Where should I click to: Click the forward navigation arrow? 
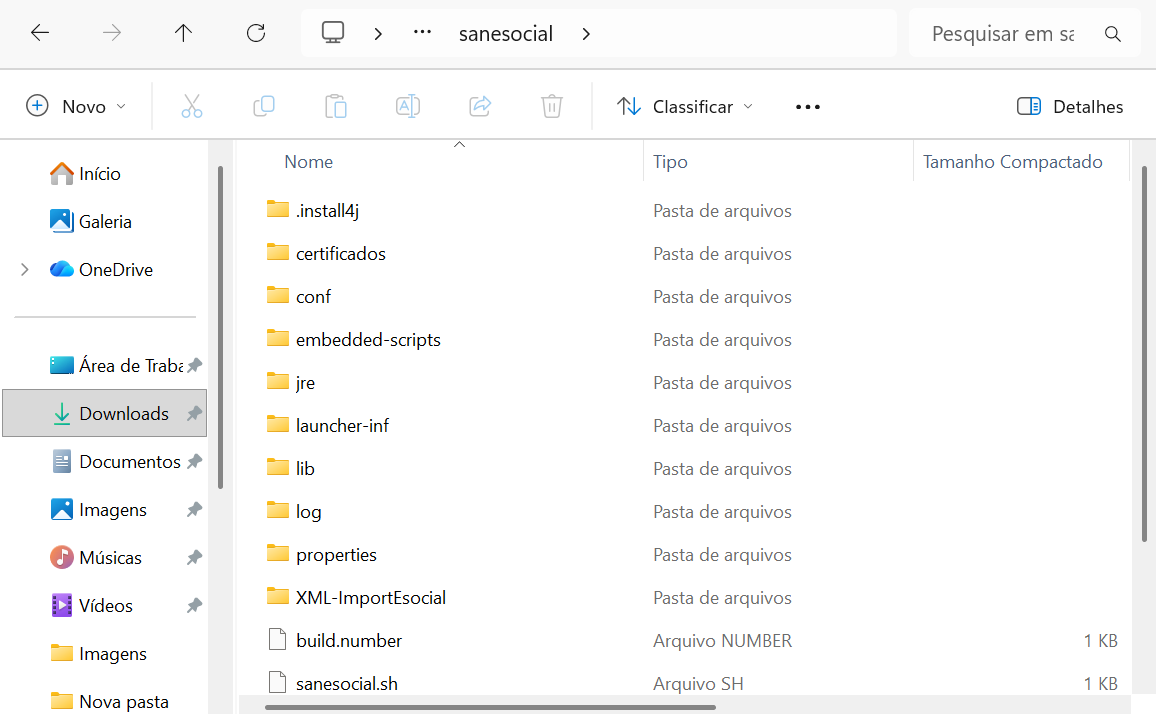point(111,32)
